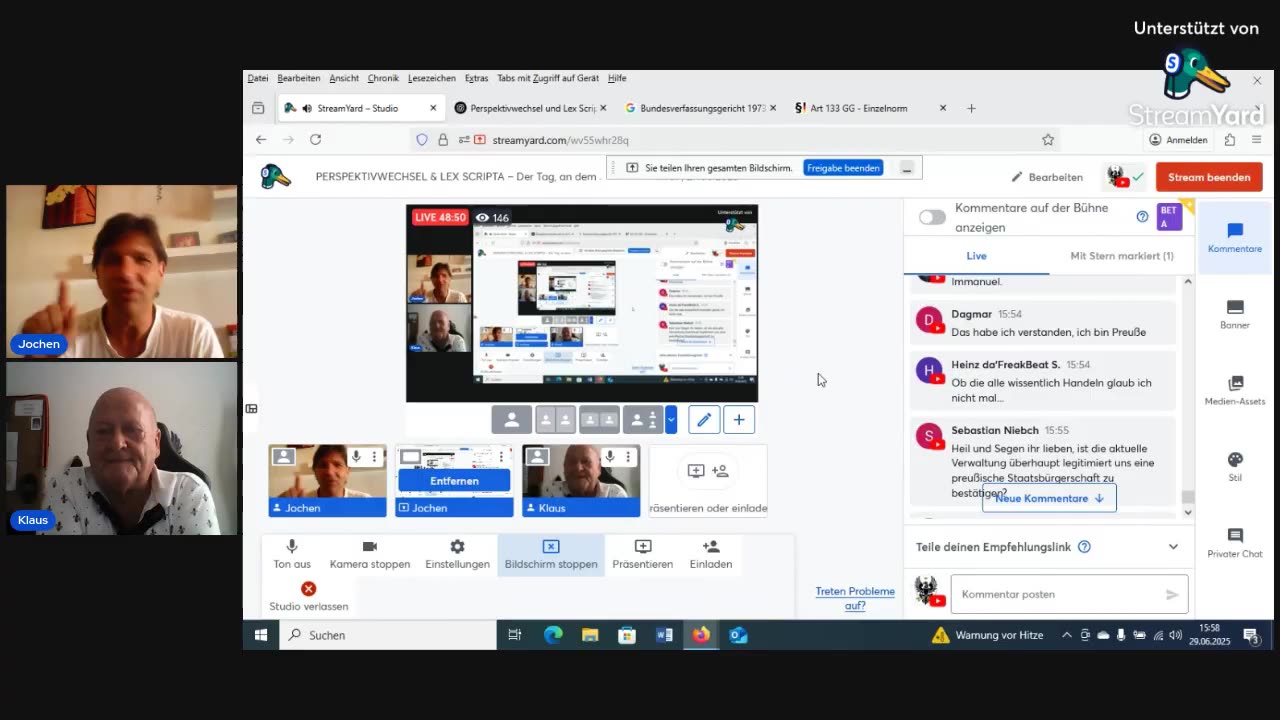Open Microsoft Word from the taskbar

click(x=664, y=635)
